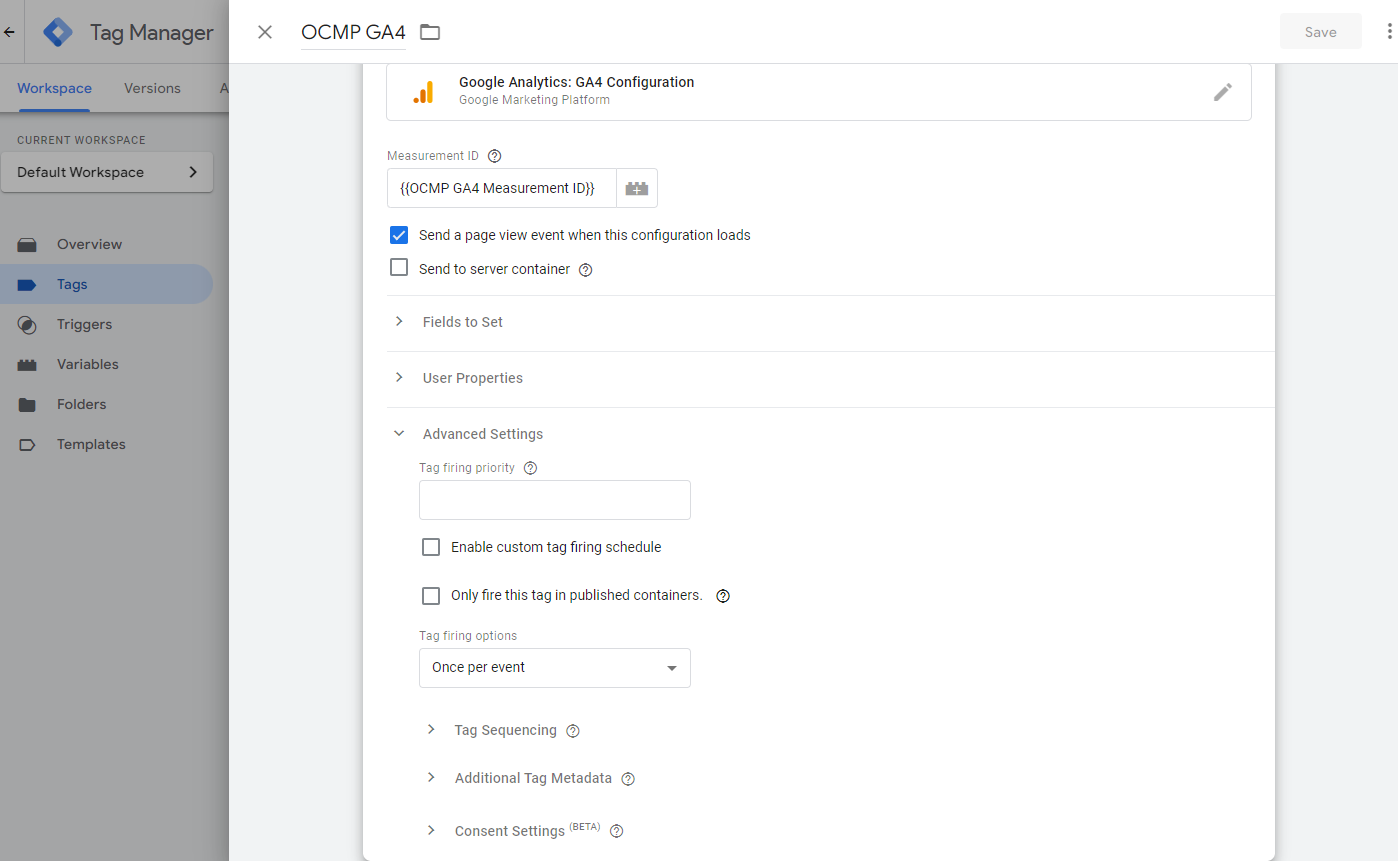Click the OCMP GA4 tag name field
This screenshot has height=861, width=1398.
click(353, 32)
